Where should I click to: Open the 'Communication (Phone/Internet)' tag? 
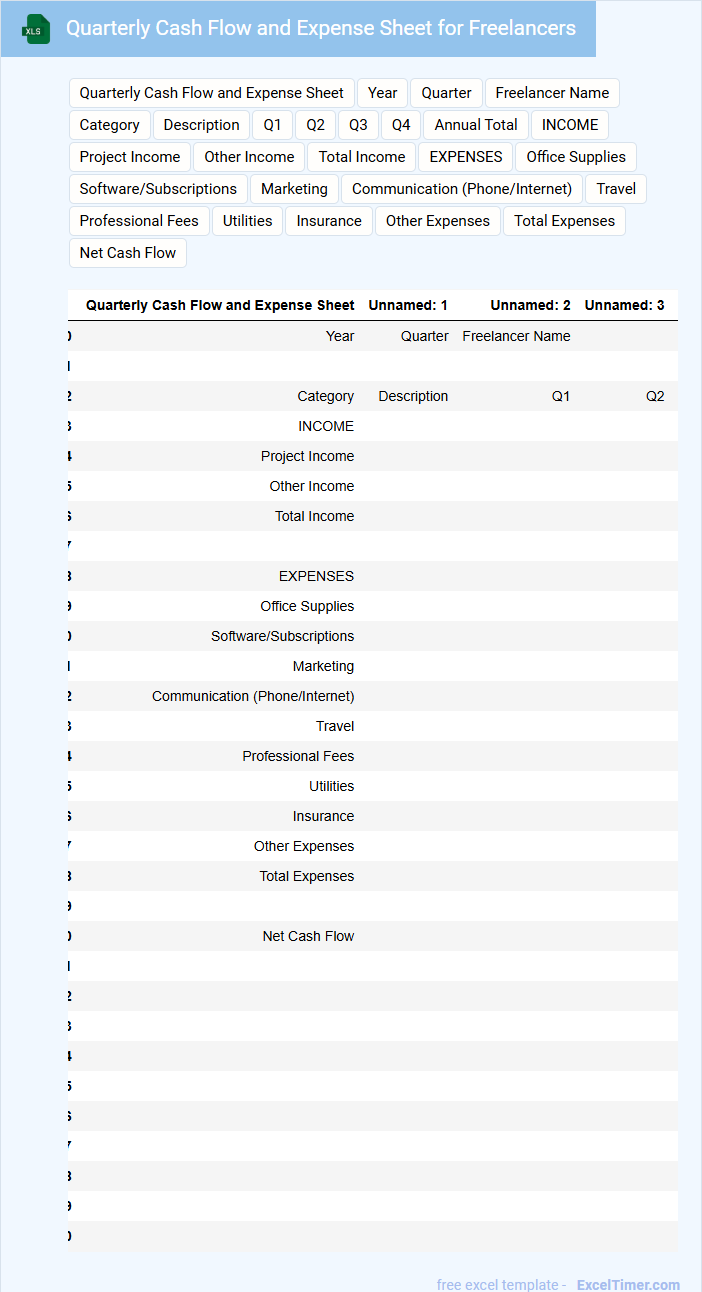click(x=462, y=189)
